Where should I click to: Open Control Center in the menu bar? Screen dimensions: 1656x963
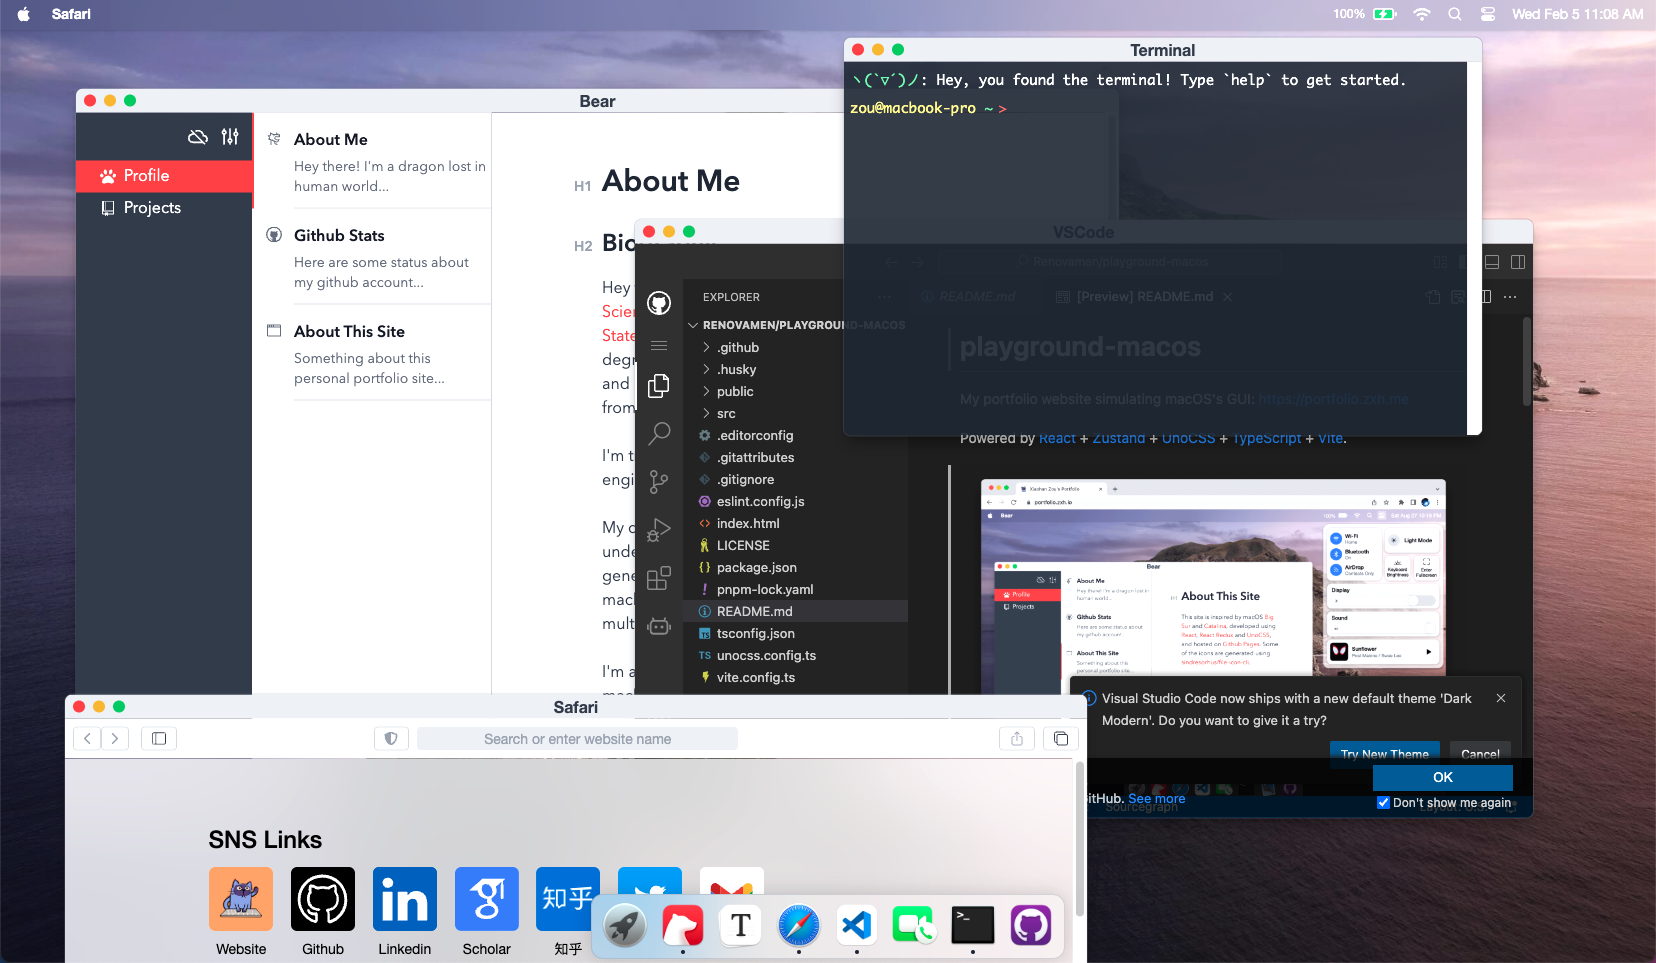point(1488,14)
